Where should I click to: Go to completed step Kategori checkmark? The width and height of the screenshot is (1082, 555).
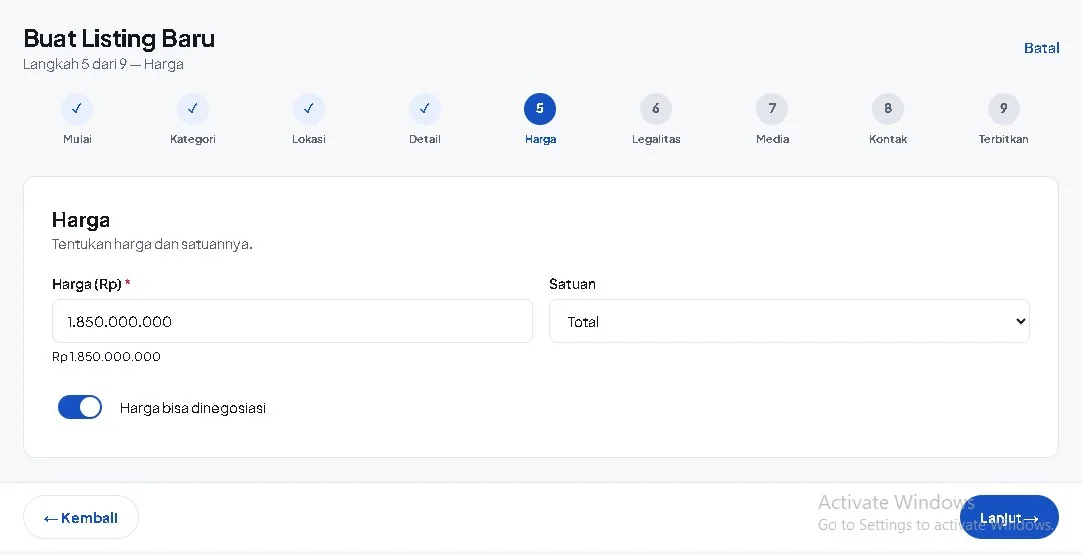193,108
